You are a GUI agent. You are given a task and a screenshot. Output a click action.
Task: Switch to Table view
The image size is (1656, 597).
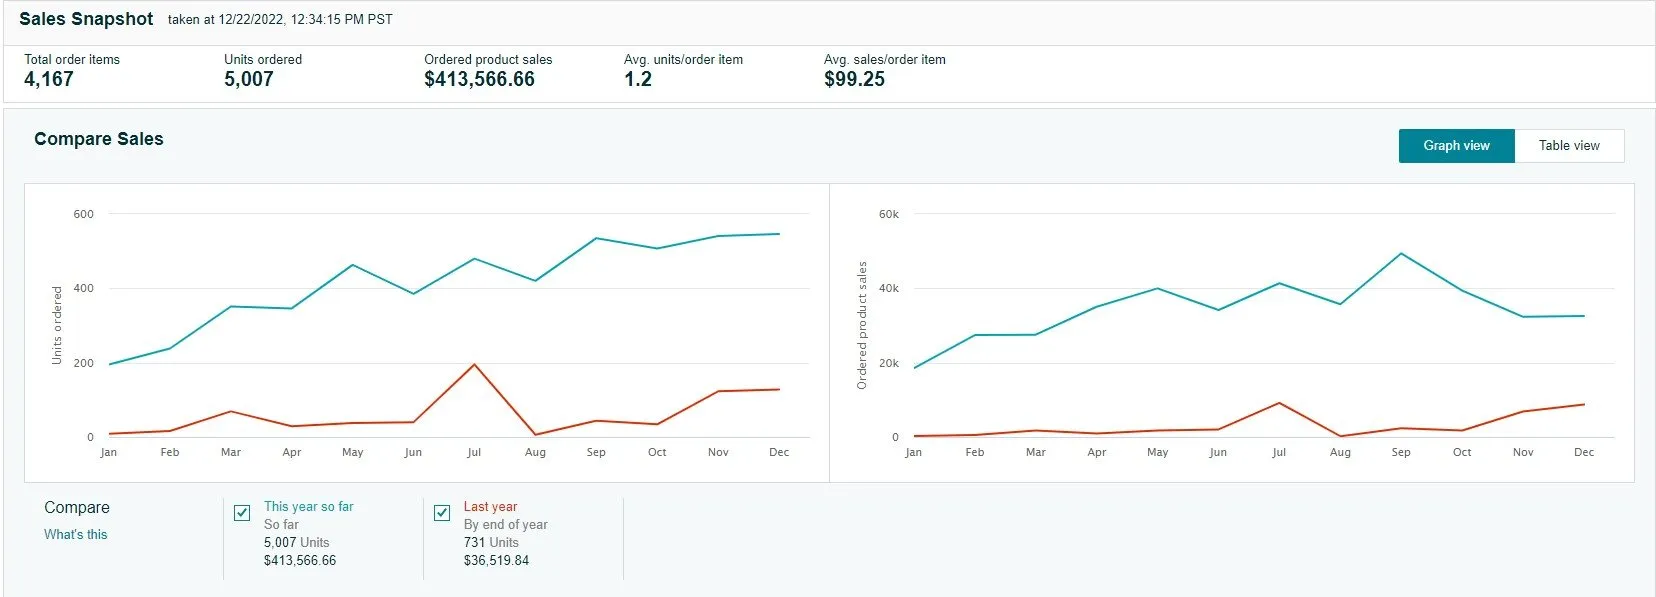click(x=1568, y=146)
